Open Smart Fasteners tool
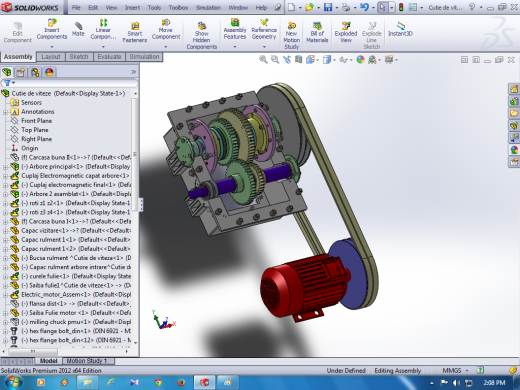The image size is (520, 390). pos(134,33)
